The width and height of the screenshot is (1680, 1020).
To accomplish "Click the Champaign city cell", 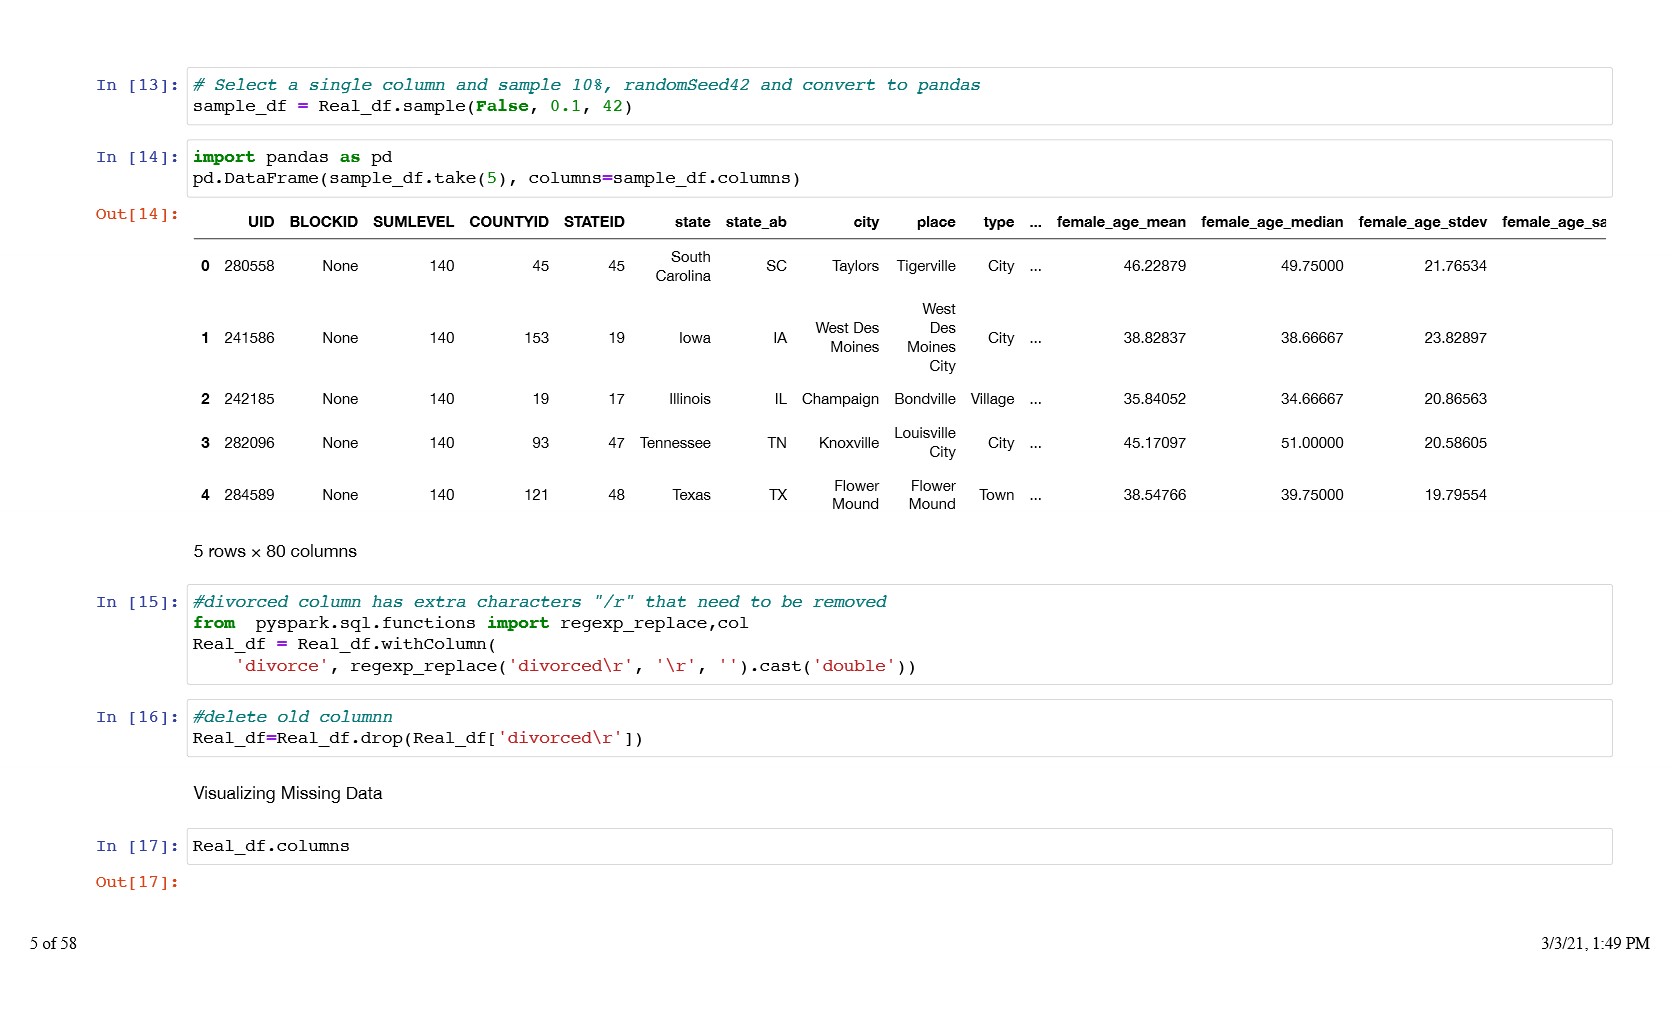I will [840, 399].
